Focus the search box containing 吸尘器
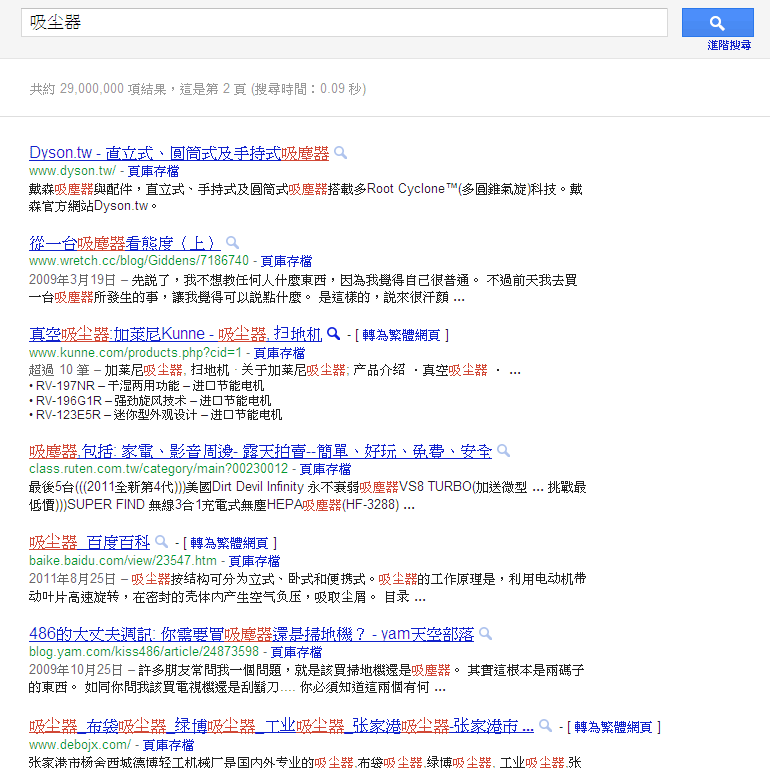Image resolution: width=770 pixels, height=768 pixels. coord(344,22)
